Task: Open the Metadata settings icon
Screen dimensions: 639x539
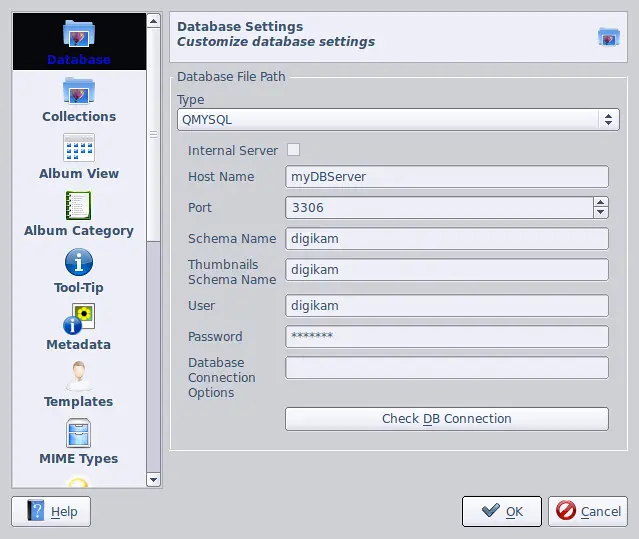Action: coord(78,321)
